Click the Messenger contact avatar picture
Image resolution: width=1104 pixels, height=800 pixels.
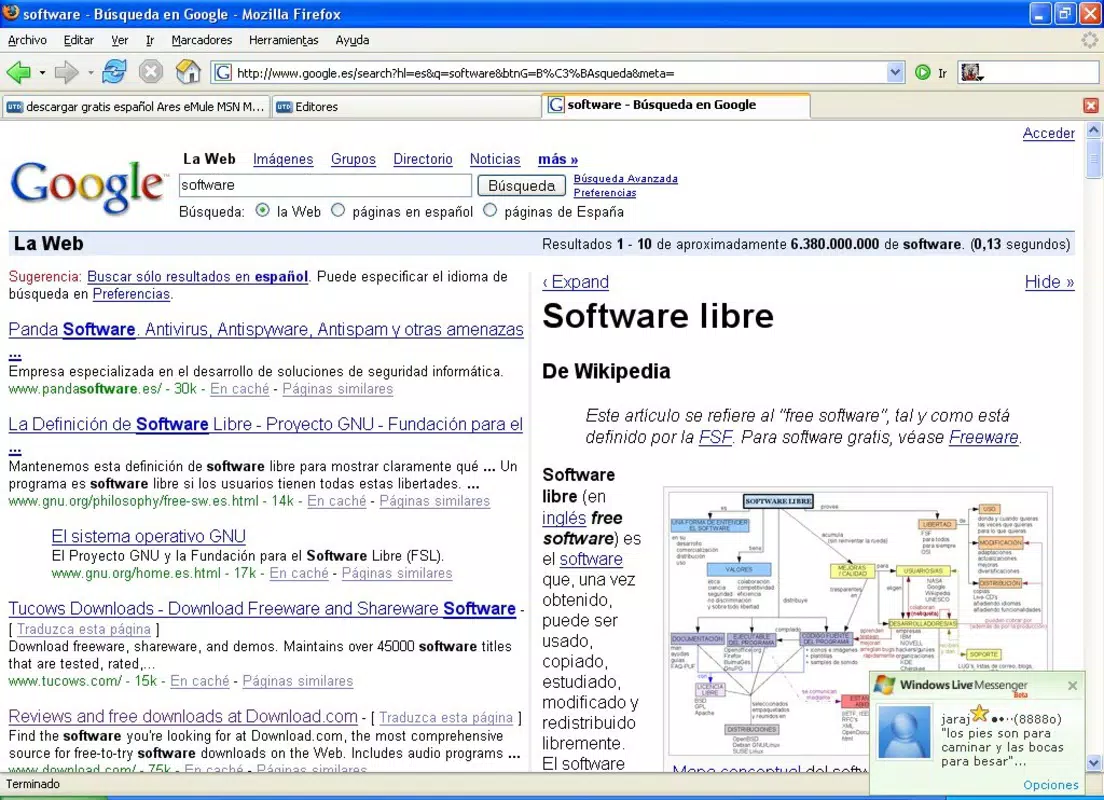click(x=904, y=733)
